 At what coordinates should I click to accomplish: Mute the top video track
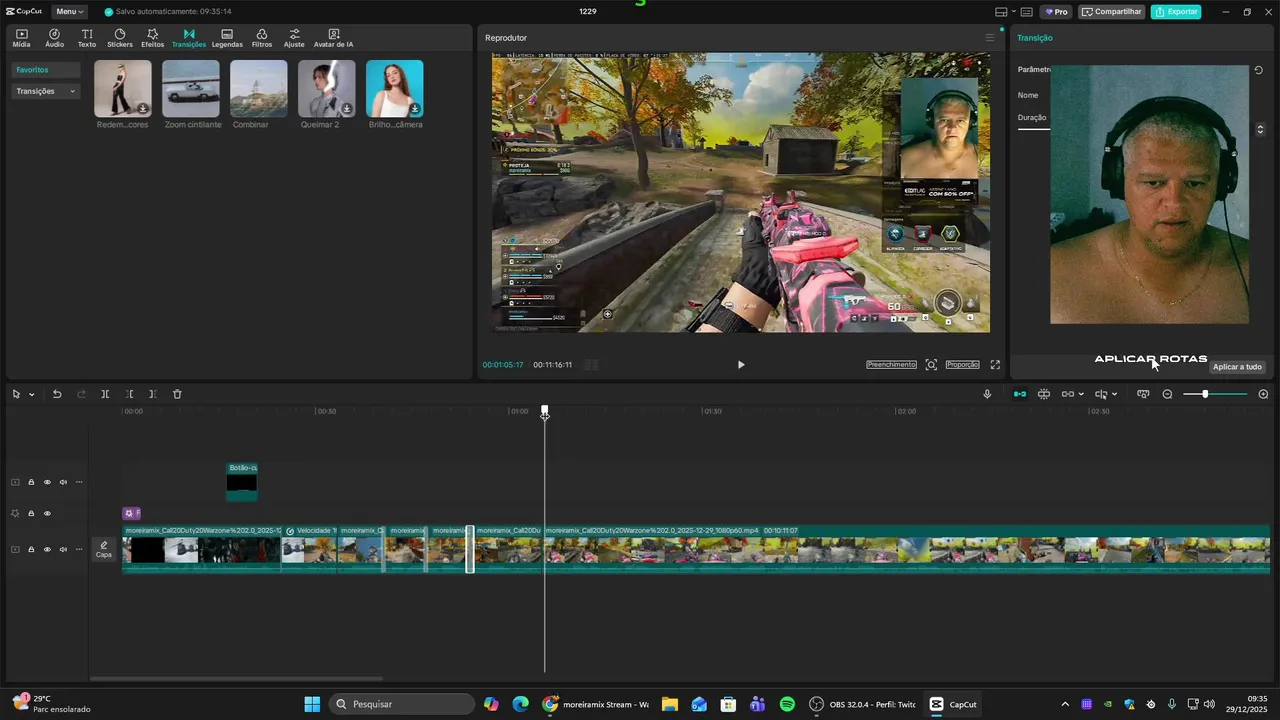click(63, 482)
